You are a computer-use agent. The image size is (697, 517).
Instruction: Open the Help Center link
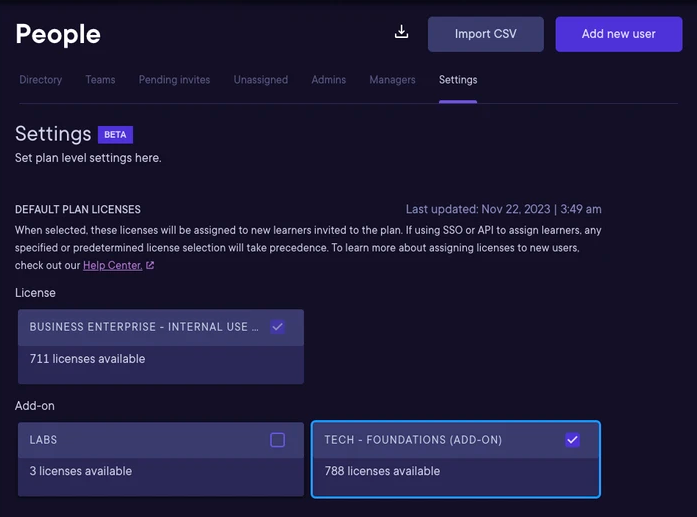(112, 265)
